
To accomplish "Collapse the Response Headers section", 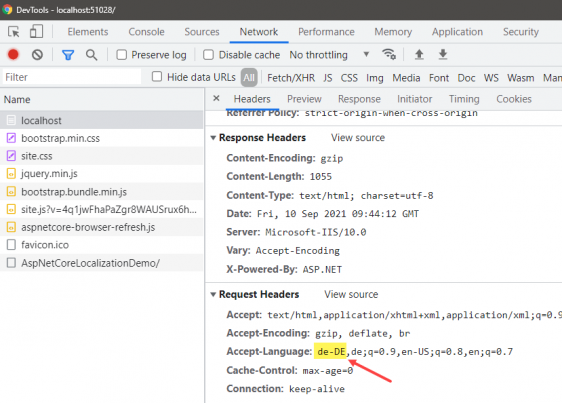I will [x=213, y=138].
